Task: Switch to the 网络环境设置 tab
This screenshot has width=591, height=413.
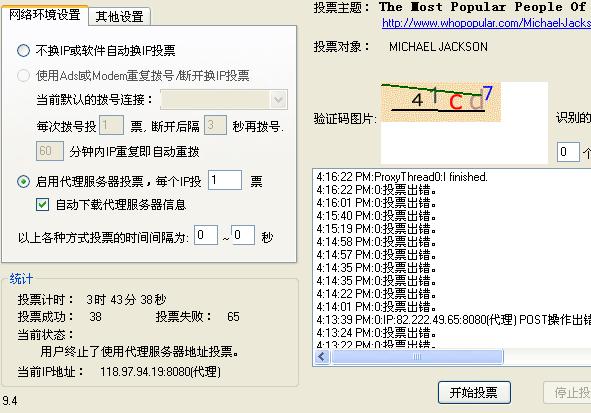Action: [x=44, y=15]
